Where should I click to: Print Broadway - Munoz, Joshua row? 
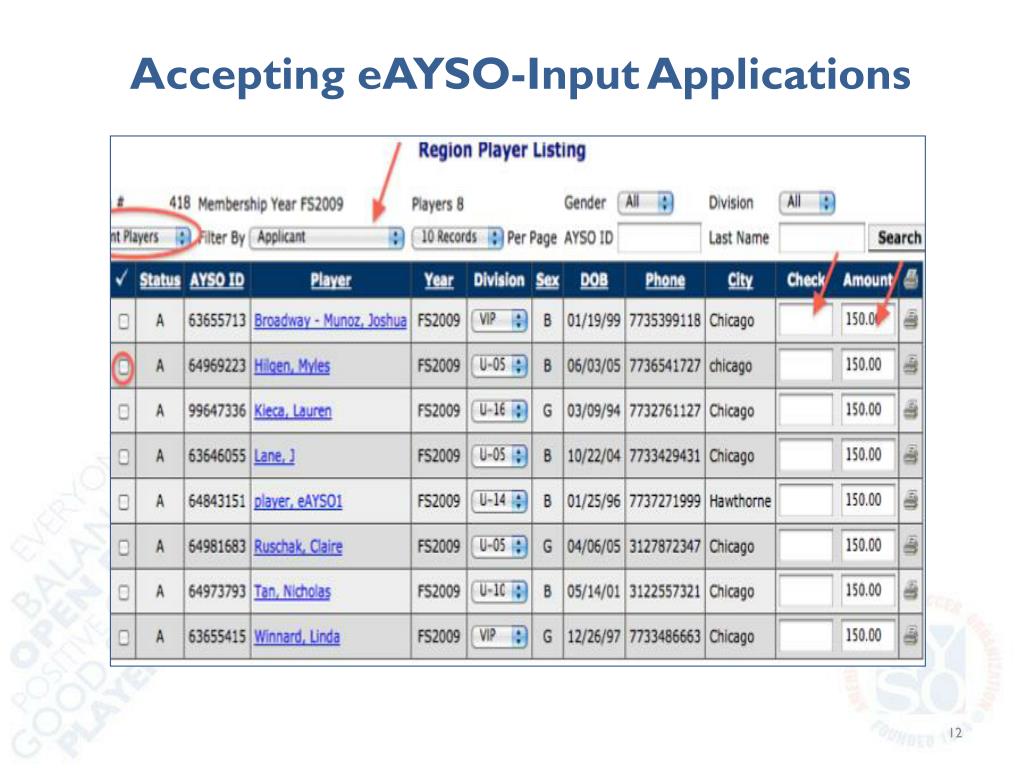pyautogui.click(x=911, y=320)
